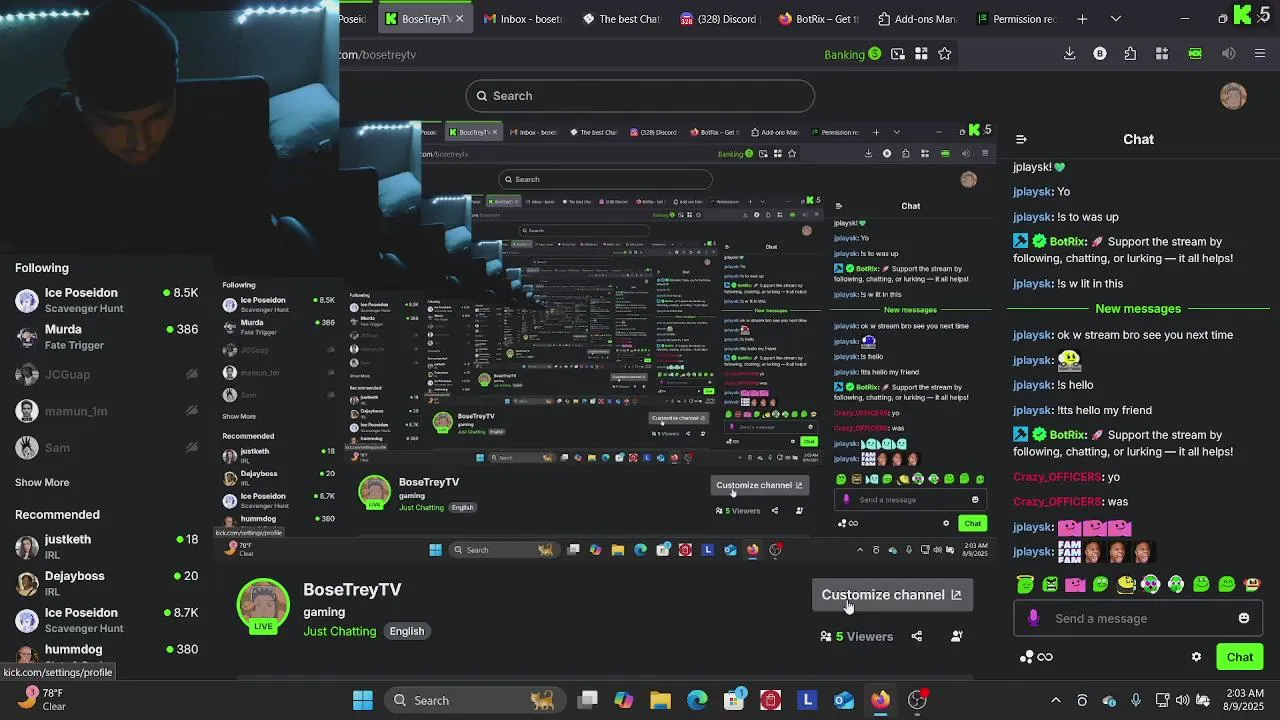This screenshot has width=1280, height=720.
Task: Open the Just Chatting category link
Action: point(340,631)
